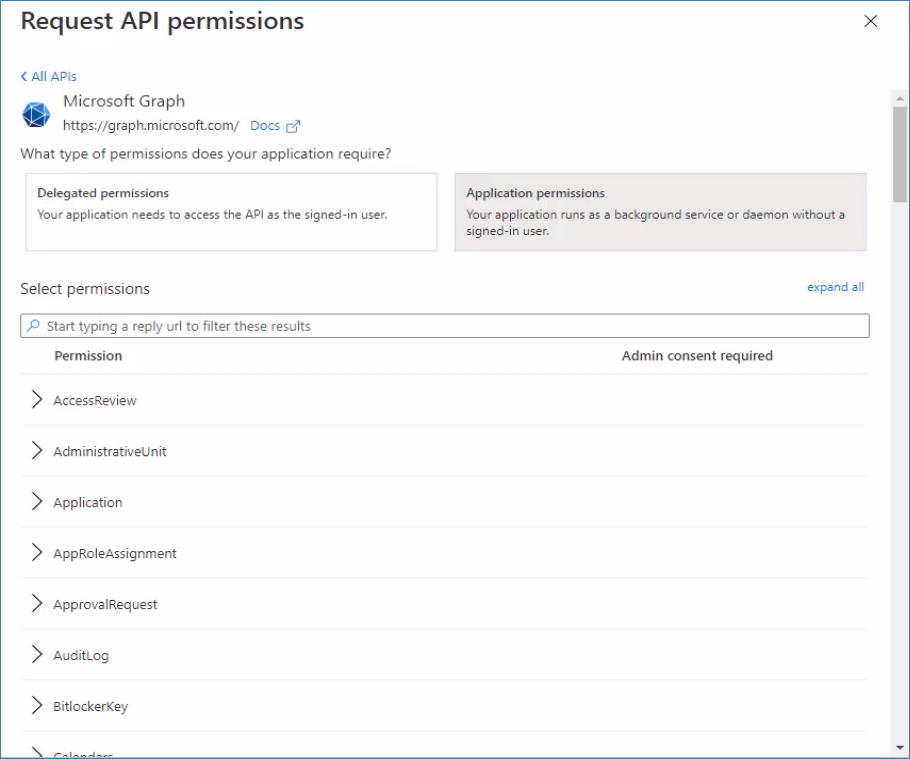Viewport: 910px width, 759px height.
Task: Click the back chevron beside All APIs
Action: [24, 77]
